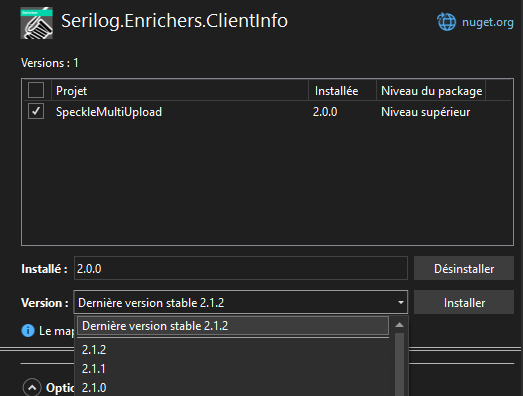Open the Version combo box
The height and width of the screenshot is (396, 523).
(240, 302)
